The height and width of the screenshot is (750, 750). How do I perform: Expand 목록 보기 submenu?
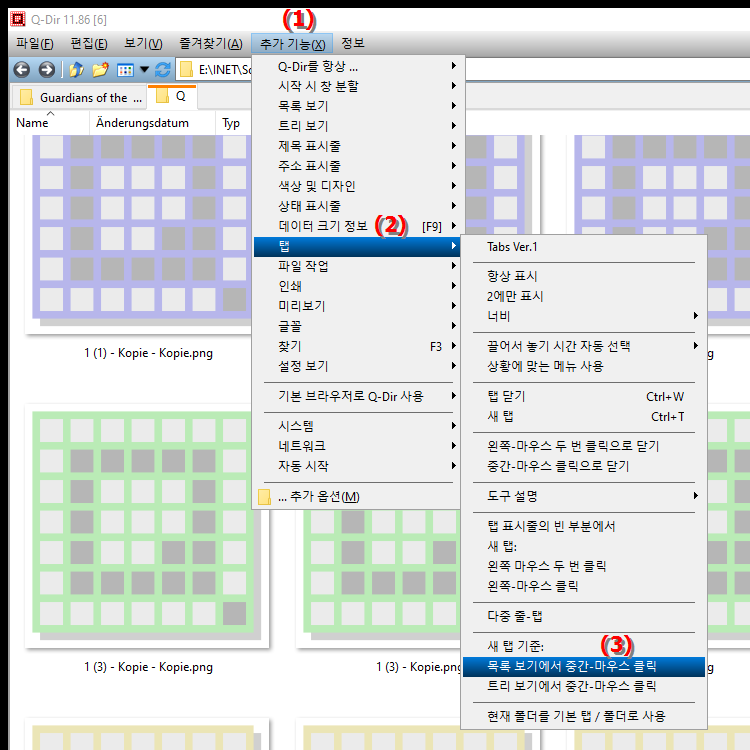pos(356,106)
